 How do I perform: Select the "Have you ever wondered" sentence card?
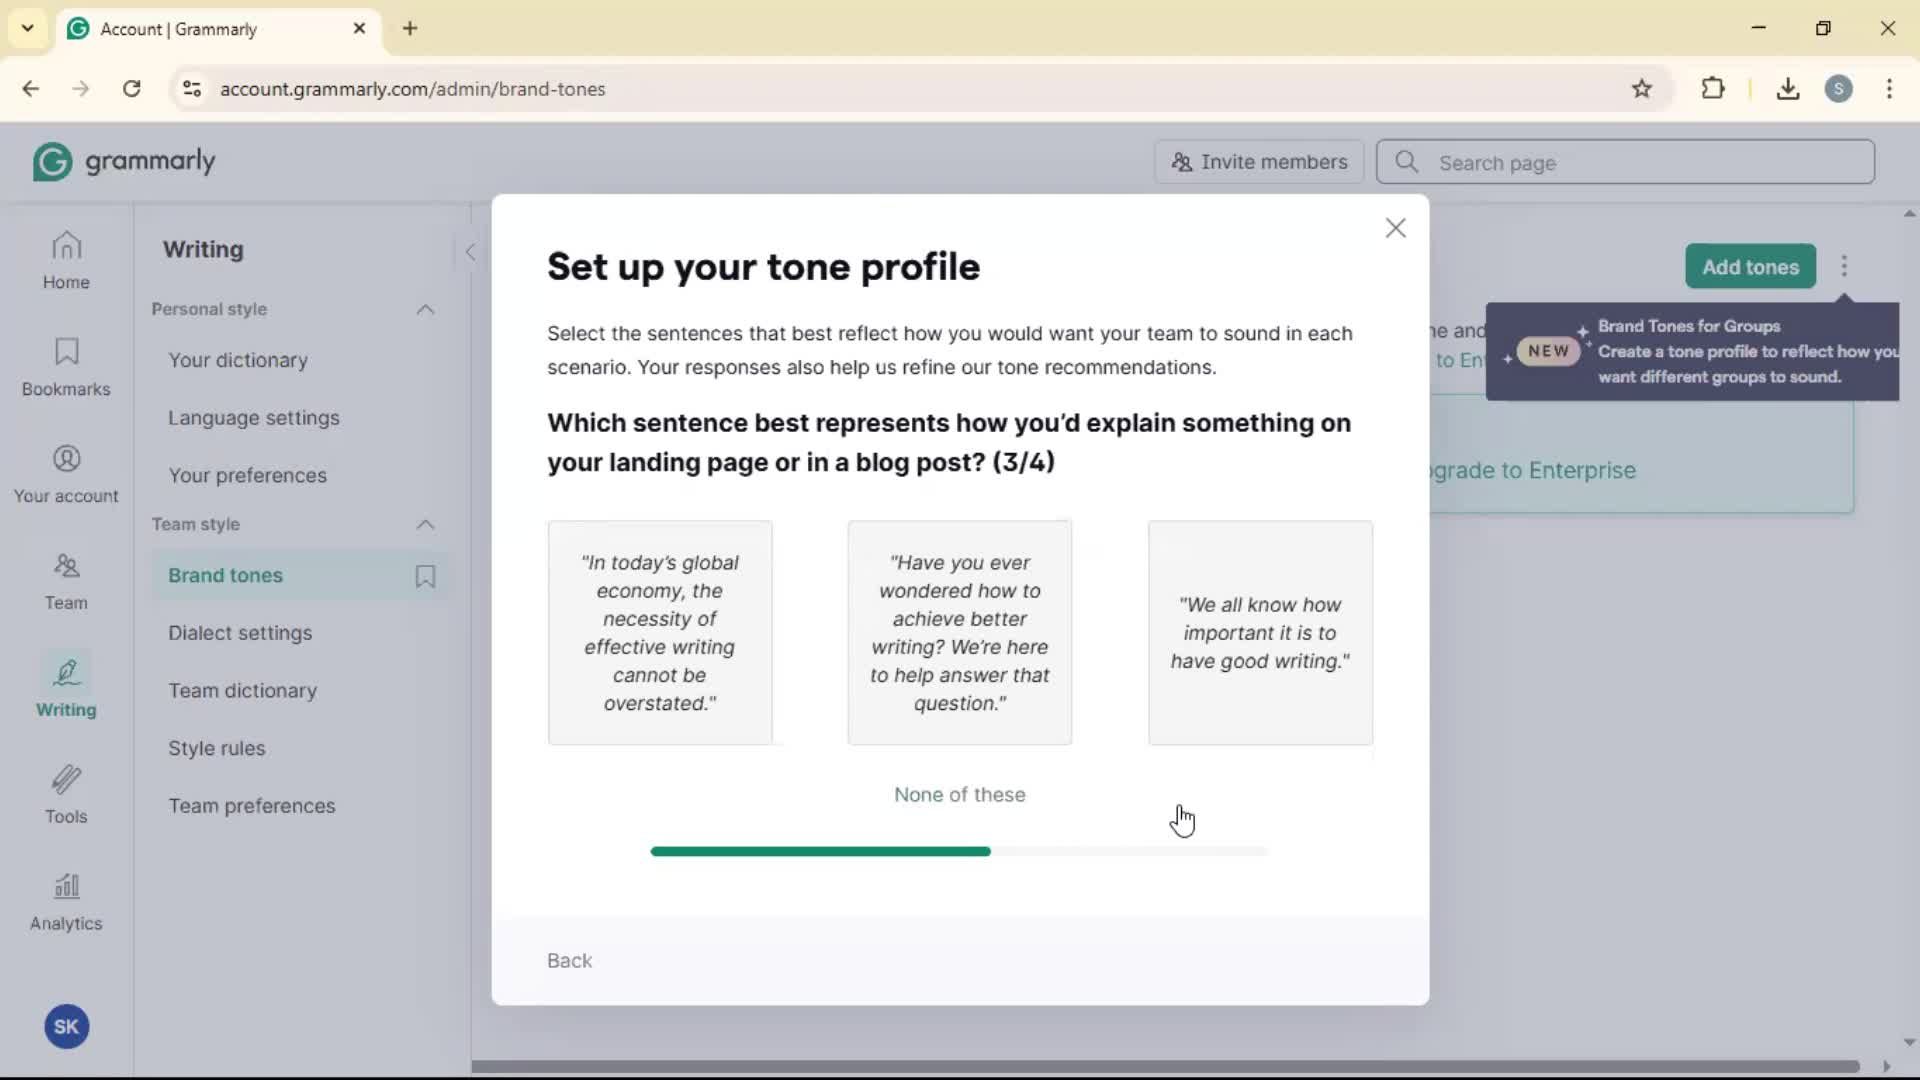(960, 632)
